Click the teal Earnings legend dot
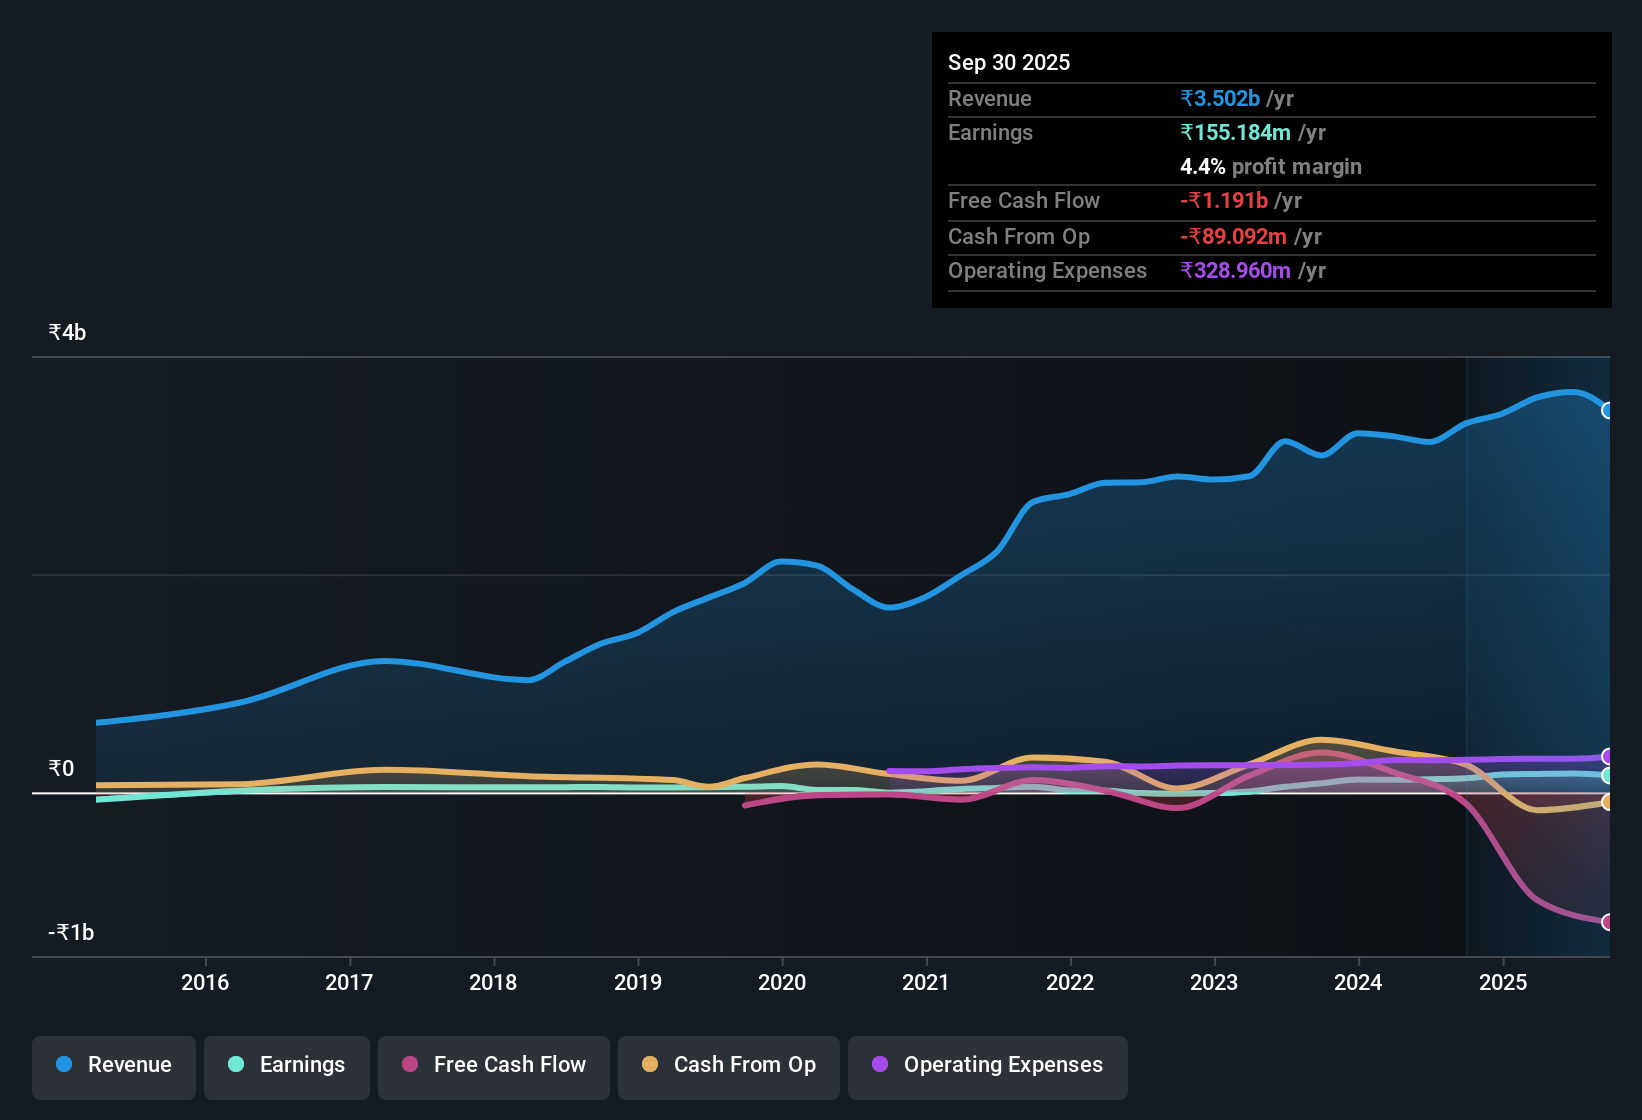 pos(235,1065)
